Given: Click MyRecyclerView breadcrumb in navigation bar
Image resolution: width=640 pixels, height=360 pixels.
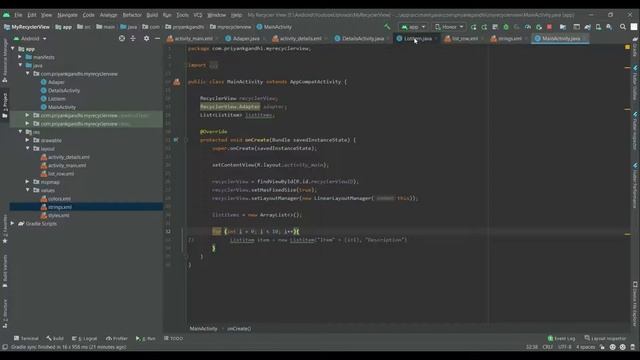Looking at the screenshot, I should (27, 27).
